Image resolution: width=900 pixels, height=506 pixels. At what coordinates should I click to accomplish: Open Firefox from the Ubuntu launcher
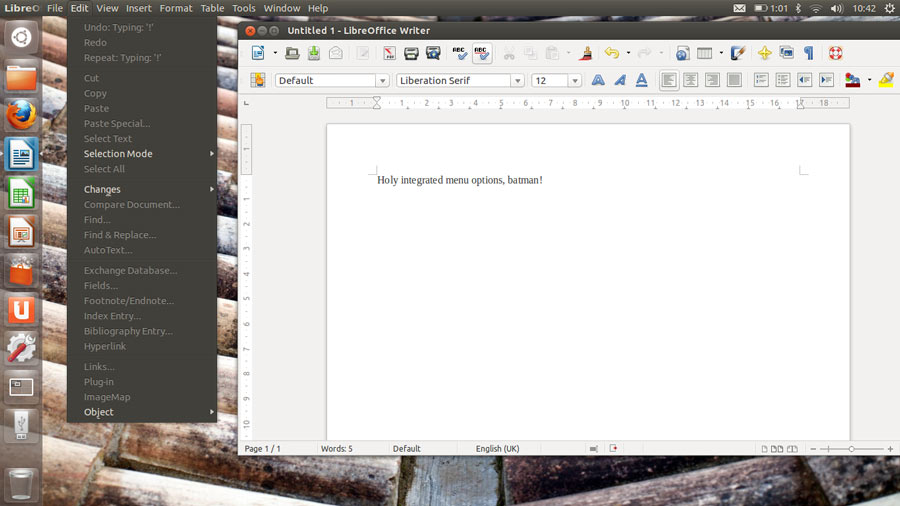pyautogui.click(x=21, y=115)
